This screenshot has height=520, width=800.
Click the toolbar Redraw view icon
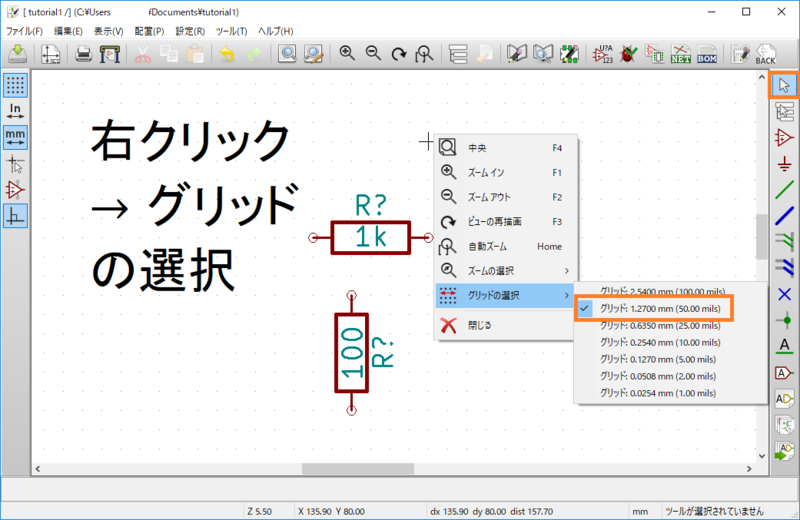(x=398, y=54)
